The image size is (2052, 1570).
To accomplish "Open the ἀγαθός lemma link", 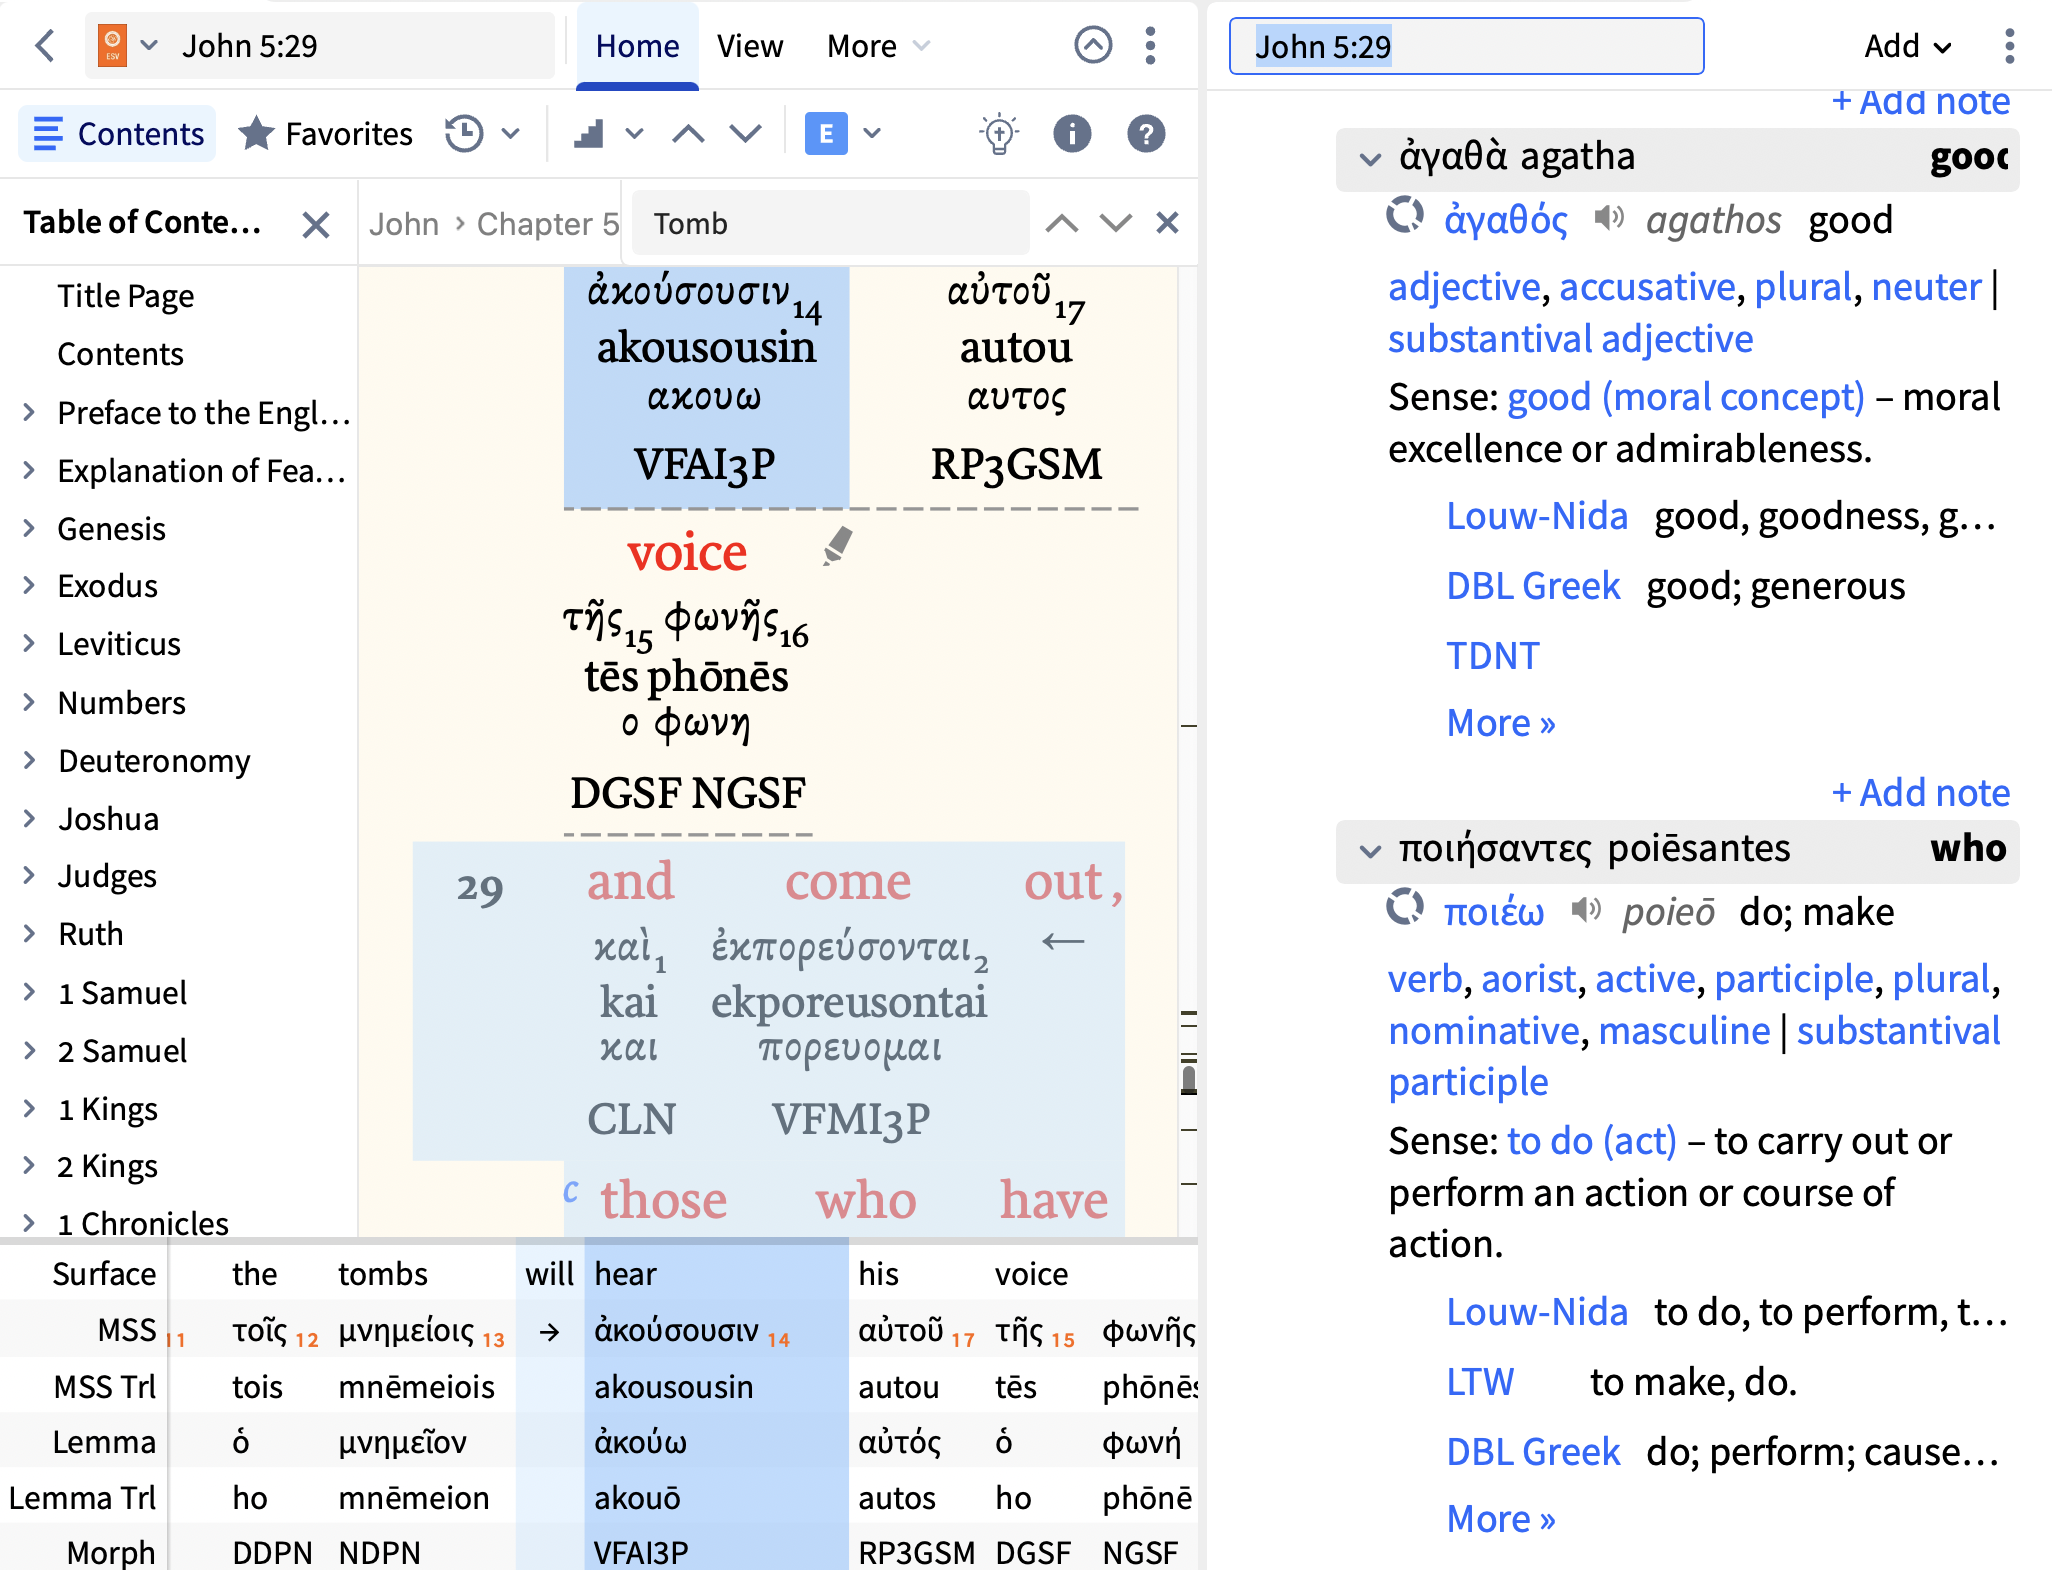I will [x=1506, y=220].
